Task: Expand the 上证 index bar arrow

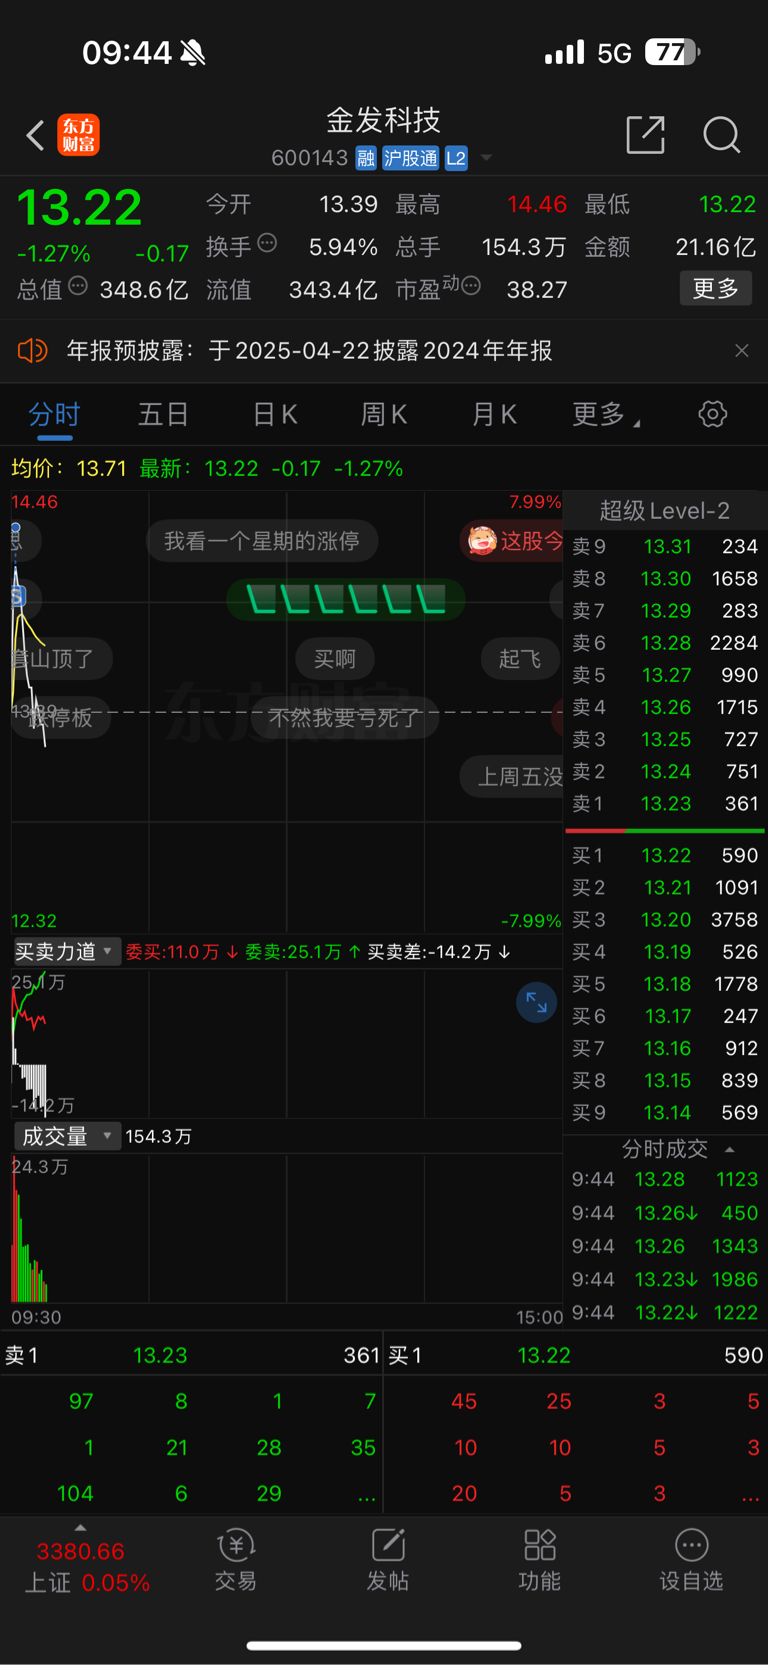Action: click(x=80, y=1528)
